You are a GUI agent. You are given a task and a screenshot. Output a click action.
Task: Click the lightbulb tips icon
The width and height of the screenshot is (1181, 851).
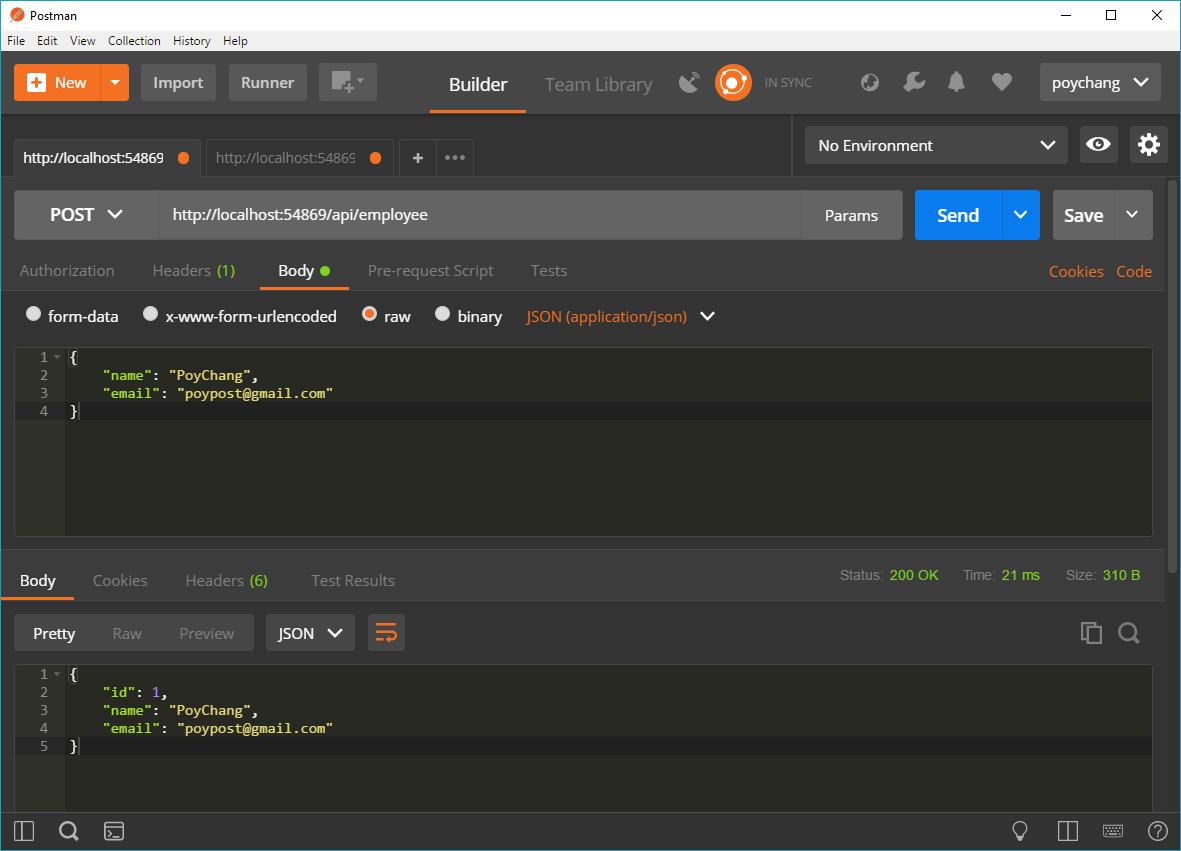[x=1020, y=831]
